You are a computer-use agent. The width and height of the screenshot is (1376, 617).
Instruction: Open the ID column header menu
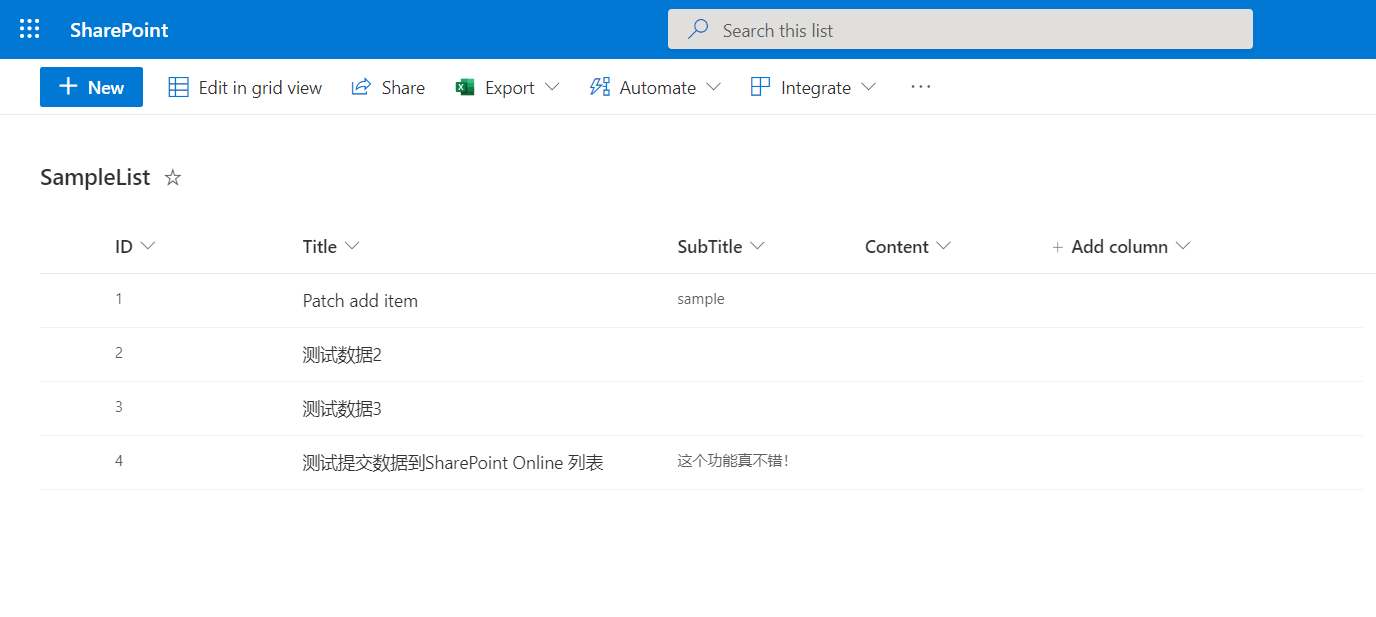[135, 247]
